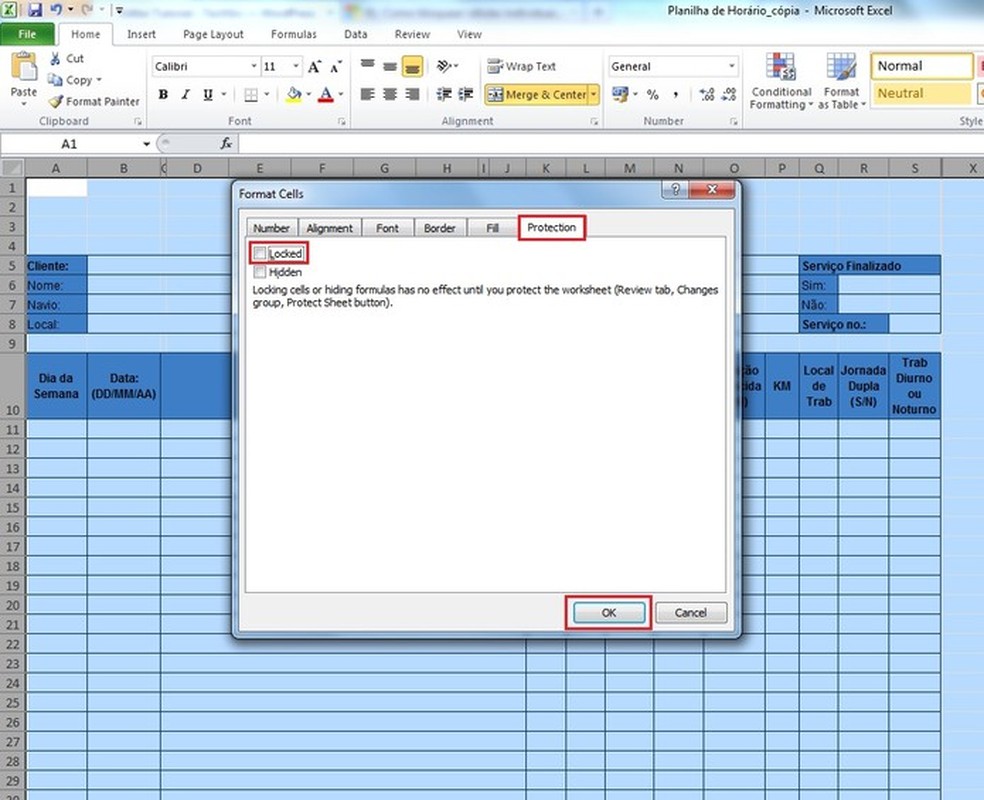Open the Review ribbon tab

pyautogui.click(x=411, y=33)
